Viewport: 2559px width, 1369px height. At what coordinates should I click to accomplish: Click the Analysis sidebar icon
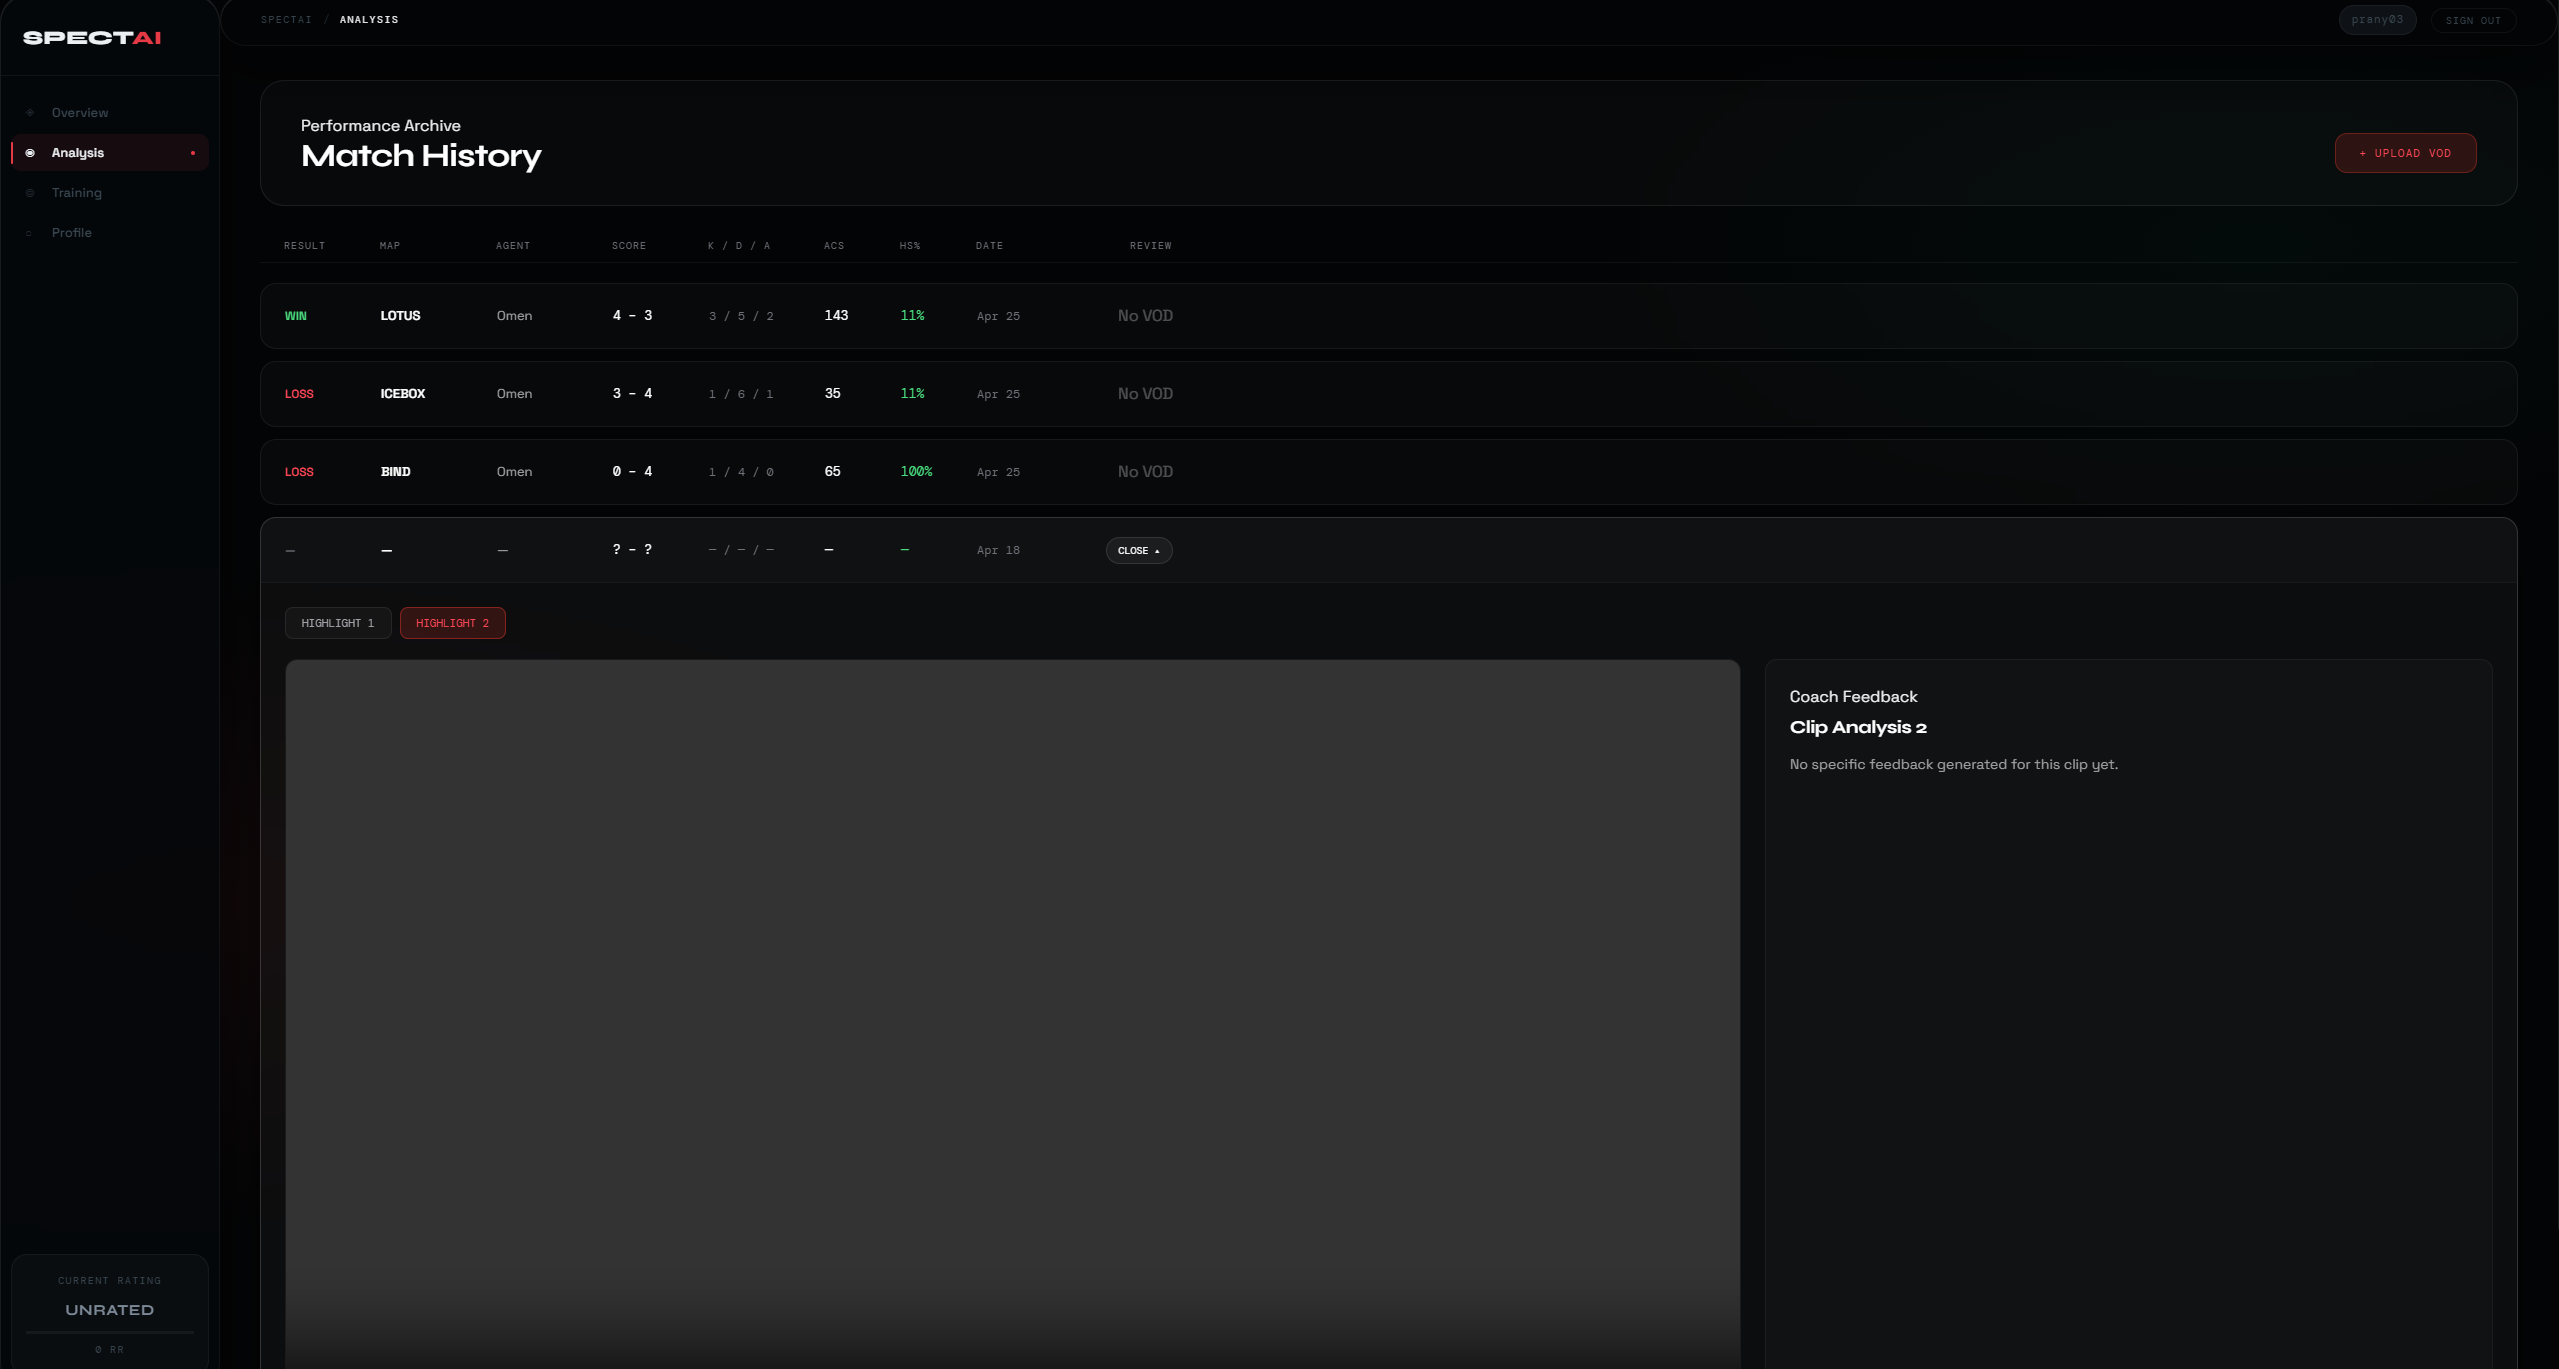[x=30, y=153]
